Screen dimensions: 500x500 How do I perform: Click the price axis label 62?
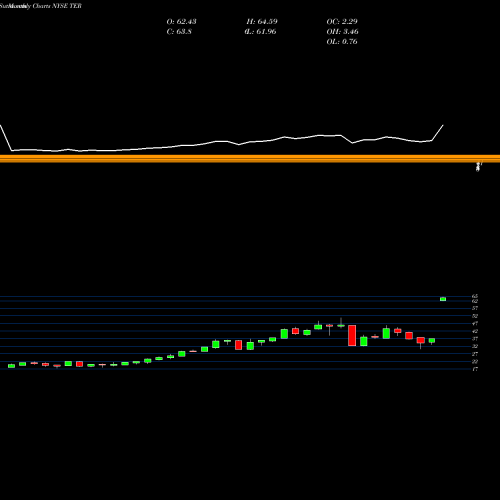pos(475,301)
